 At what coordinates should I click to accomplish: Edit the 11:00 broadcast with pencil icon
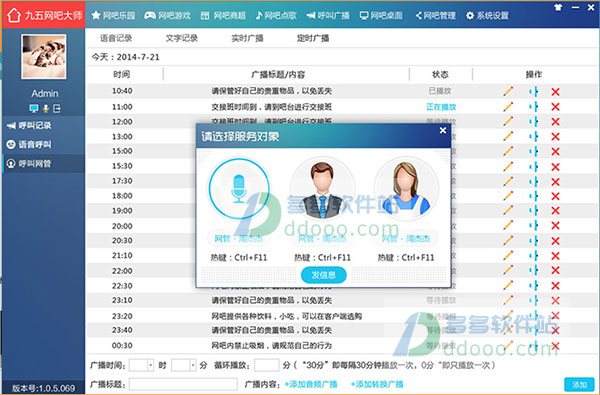508,107
